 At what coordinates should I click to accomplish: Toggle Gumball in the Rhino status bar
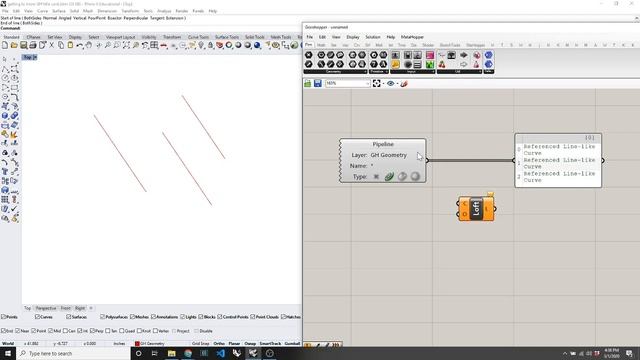292,344
